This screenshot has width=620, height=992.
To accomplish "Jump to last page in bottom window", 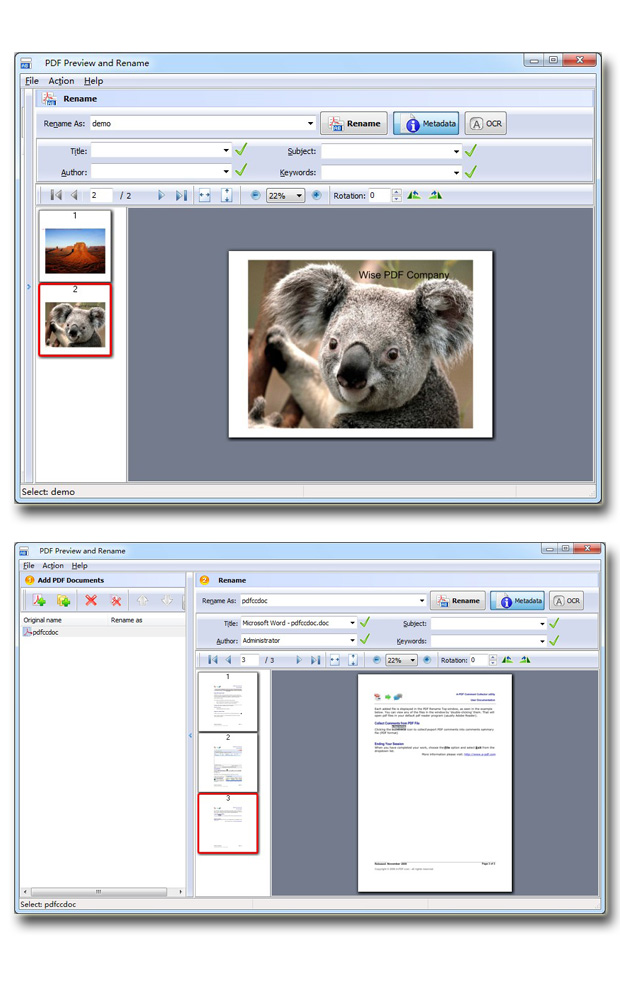I will [315, 660].
